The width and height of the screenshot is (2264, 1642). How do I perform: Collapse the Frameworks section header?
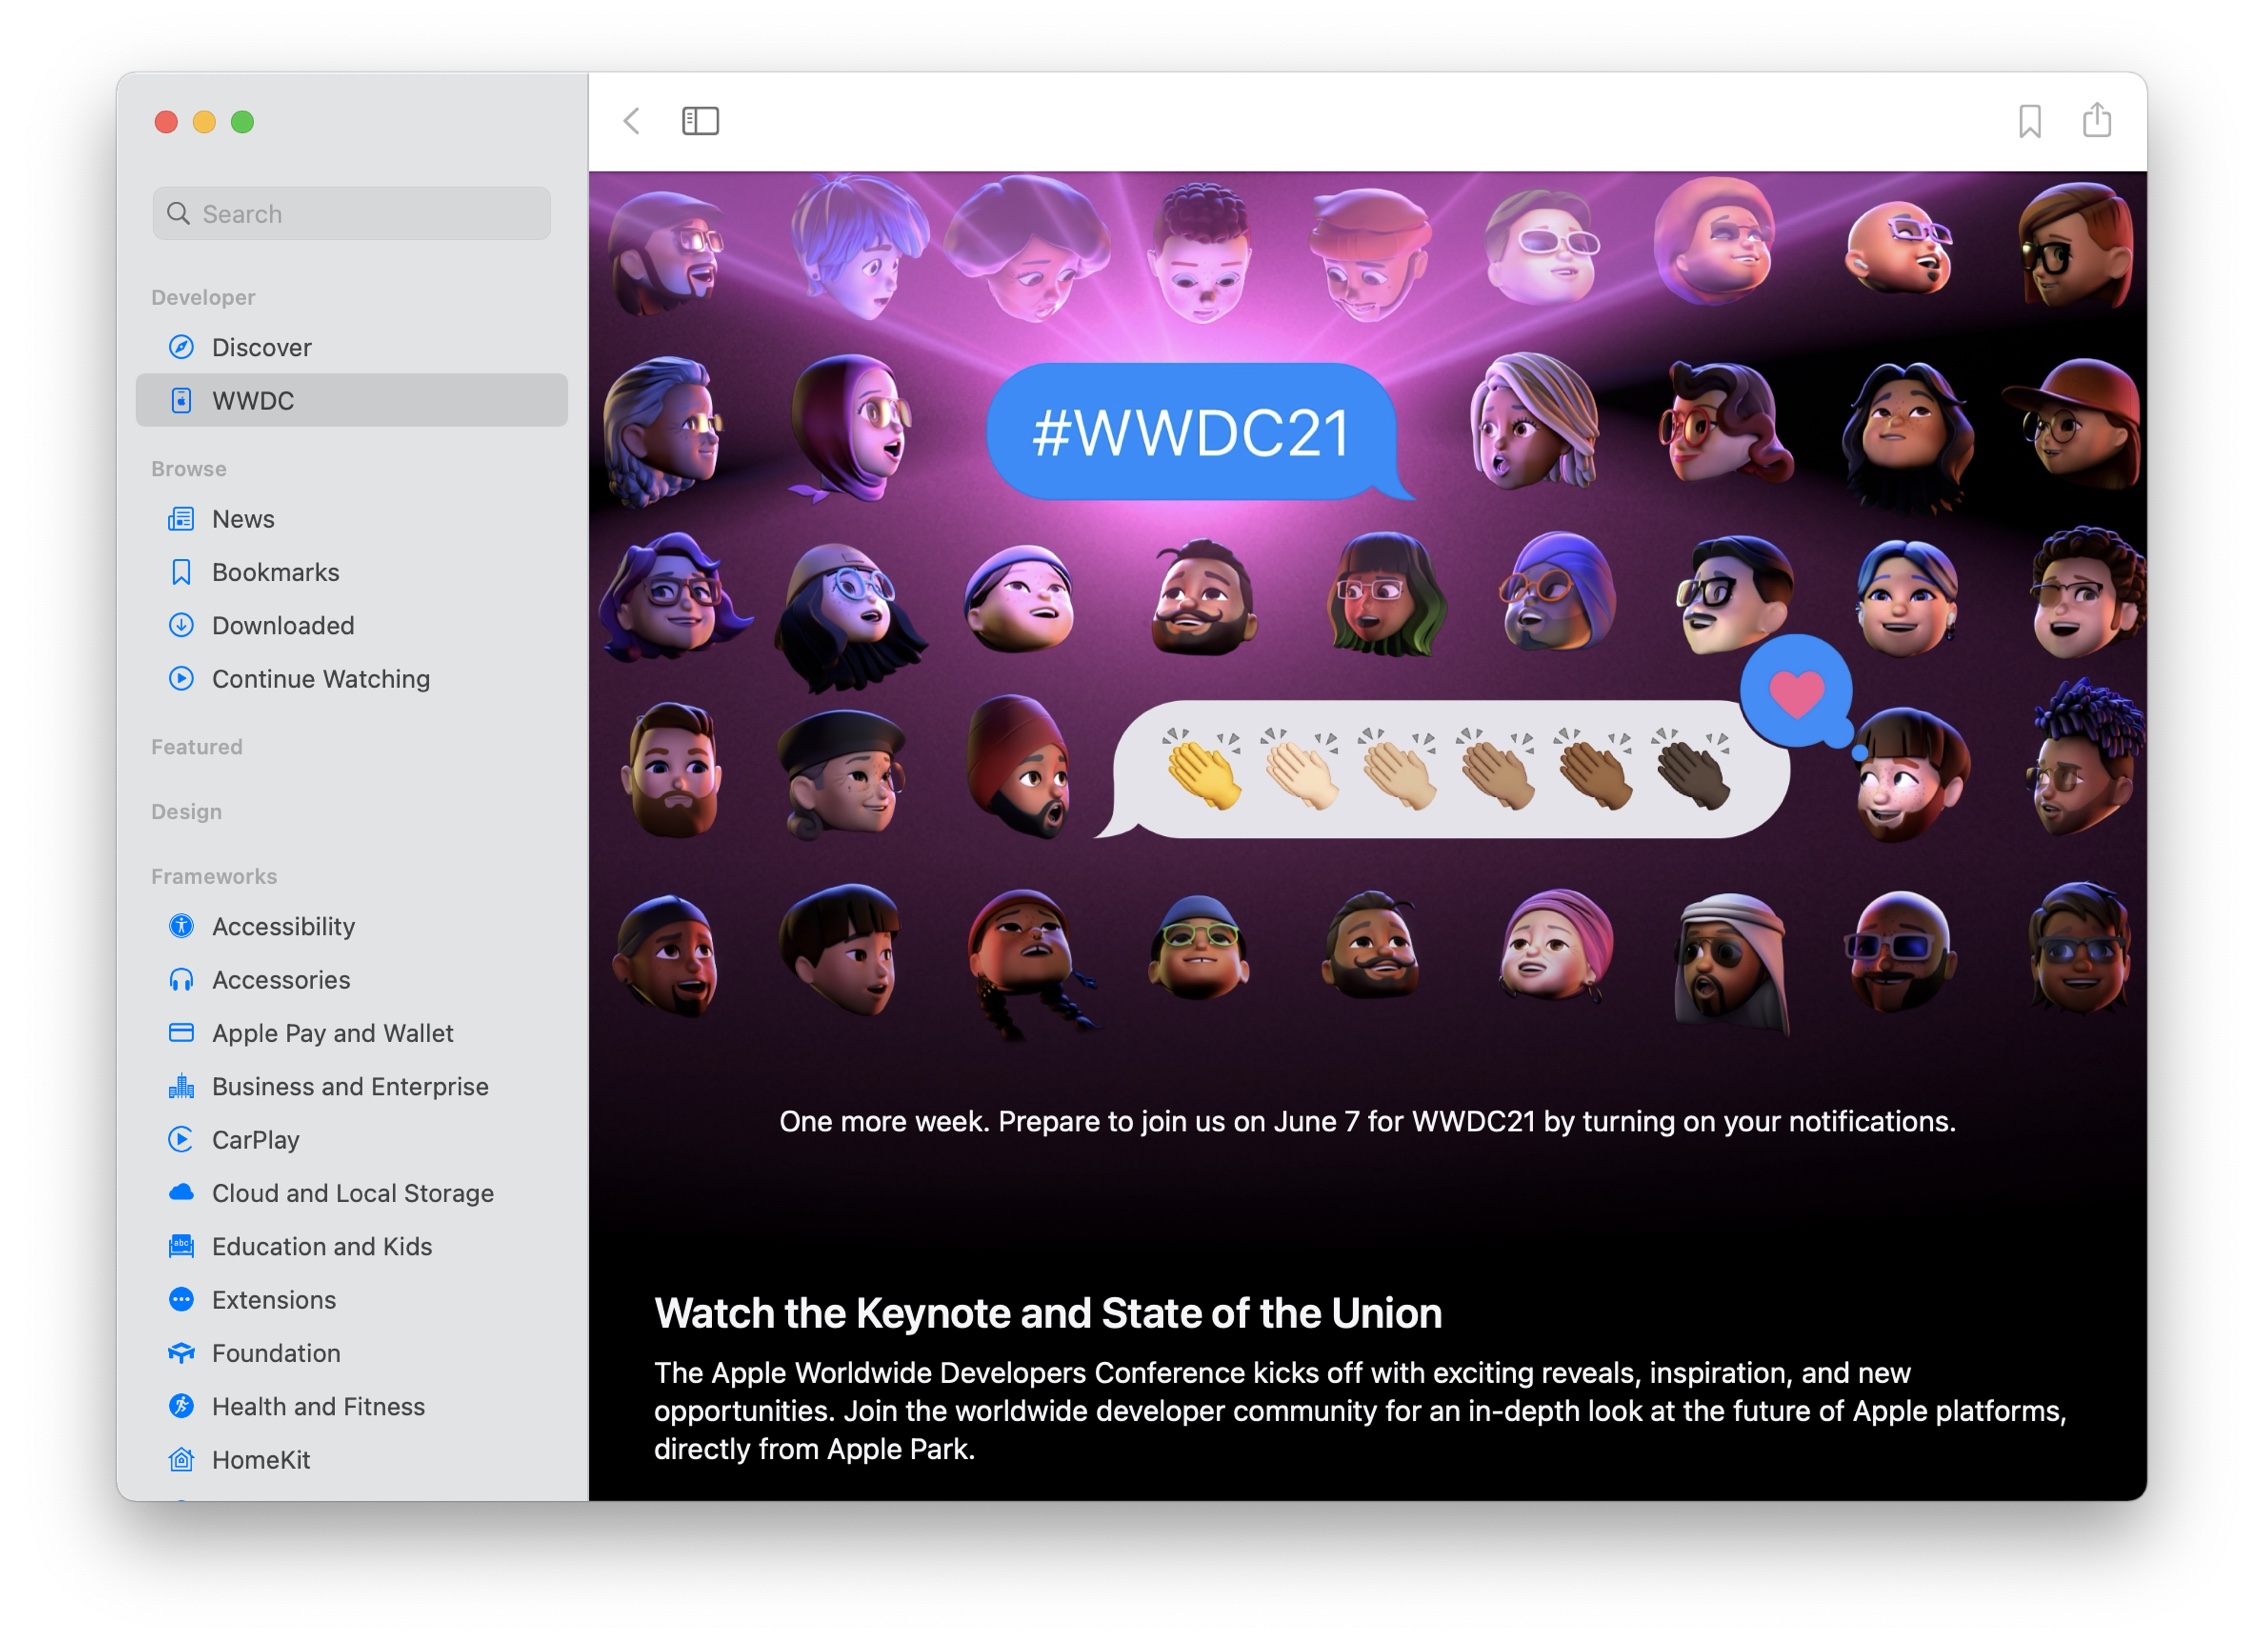click(x=214, y=876)
